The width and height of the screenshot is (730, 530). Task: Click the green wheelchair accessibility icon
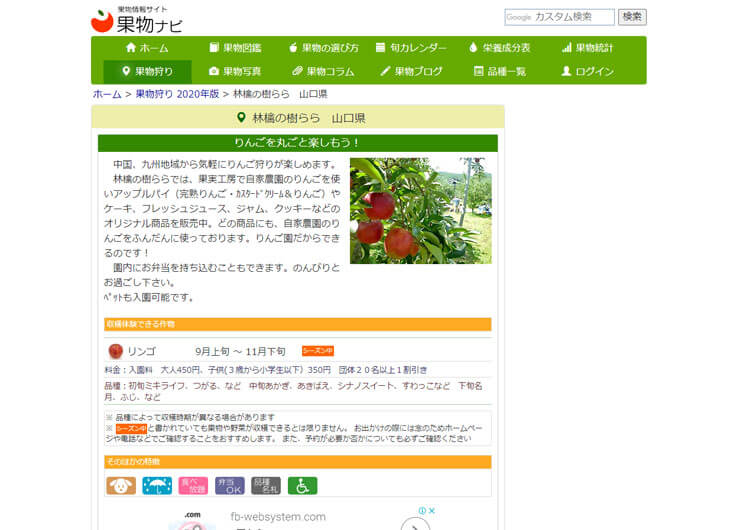click(302, 486)
